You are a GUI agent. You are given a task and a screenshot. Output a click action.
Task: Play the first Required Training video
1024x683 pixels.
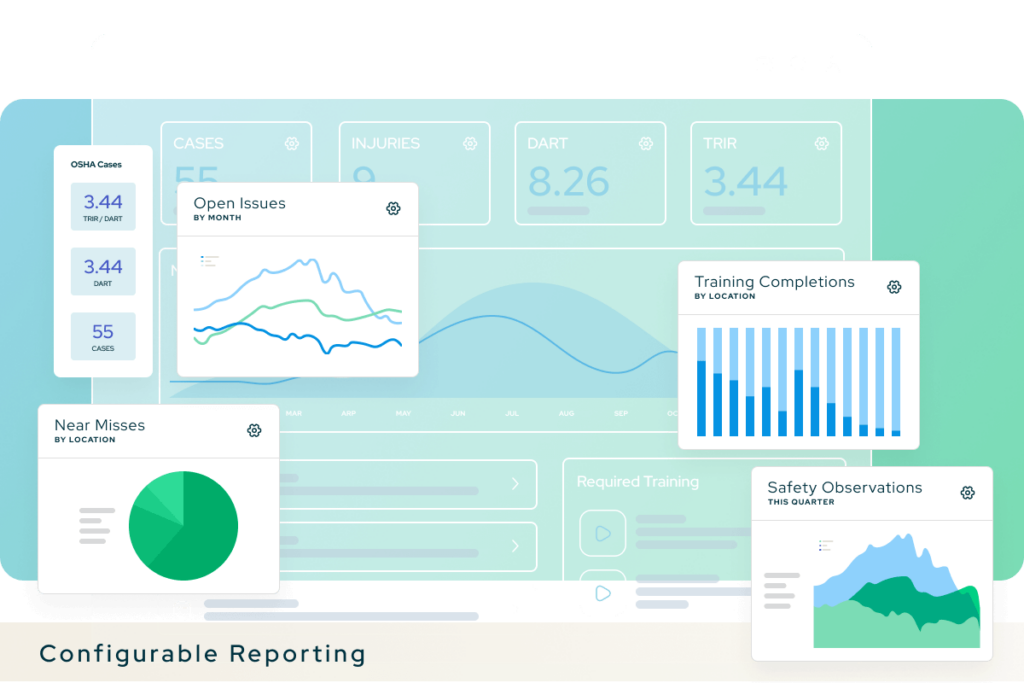pos(602,534)
